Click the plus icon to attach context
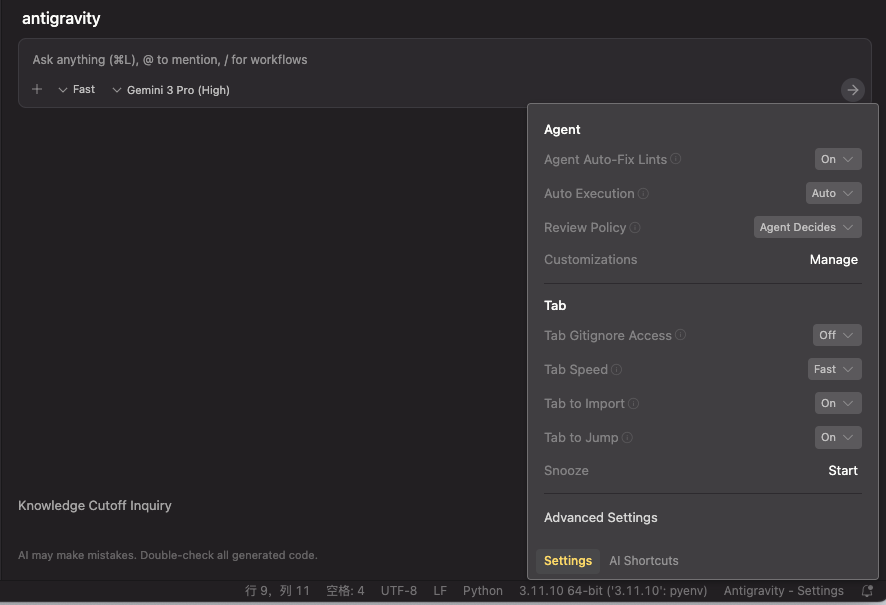886x605 pixels. (x=37, y=89)
